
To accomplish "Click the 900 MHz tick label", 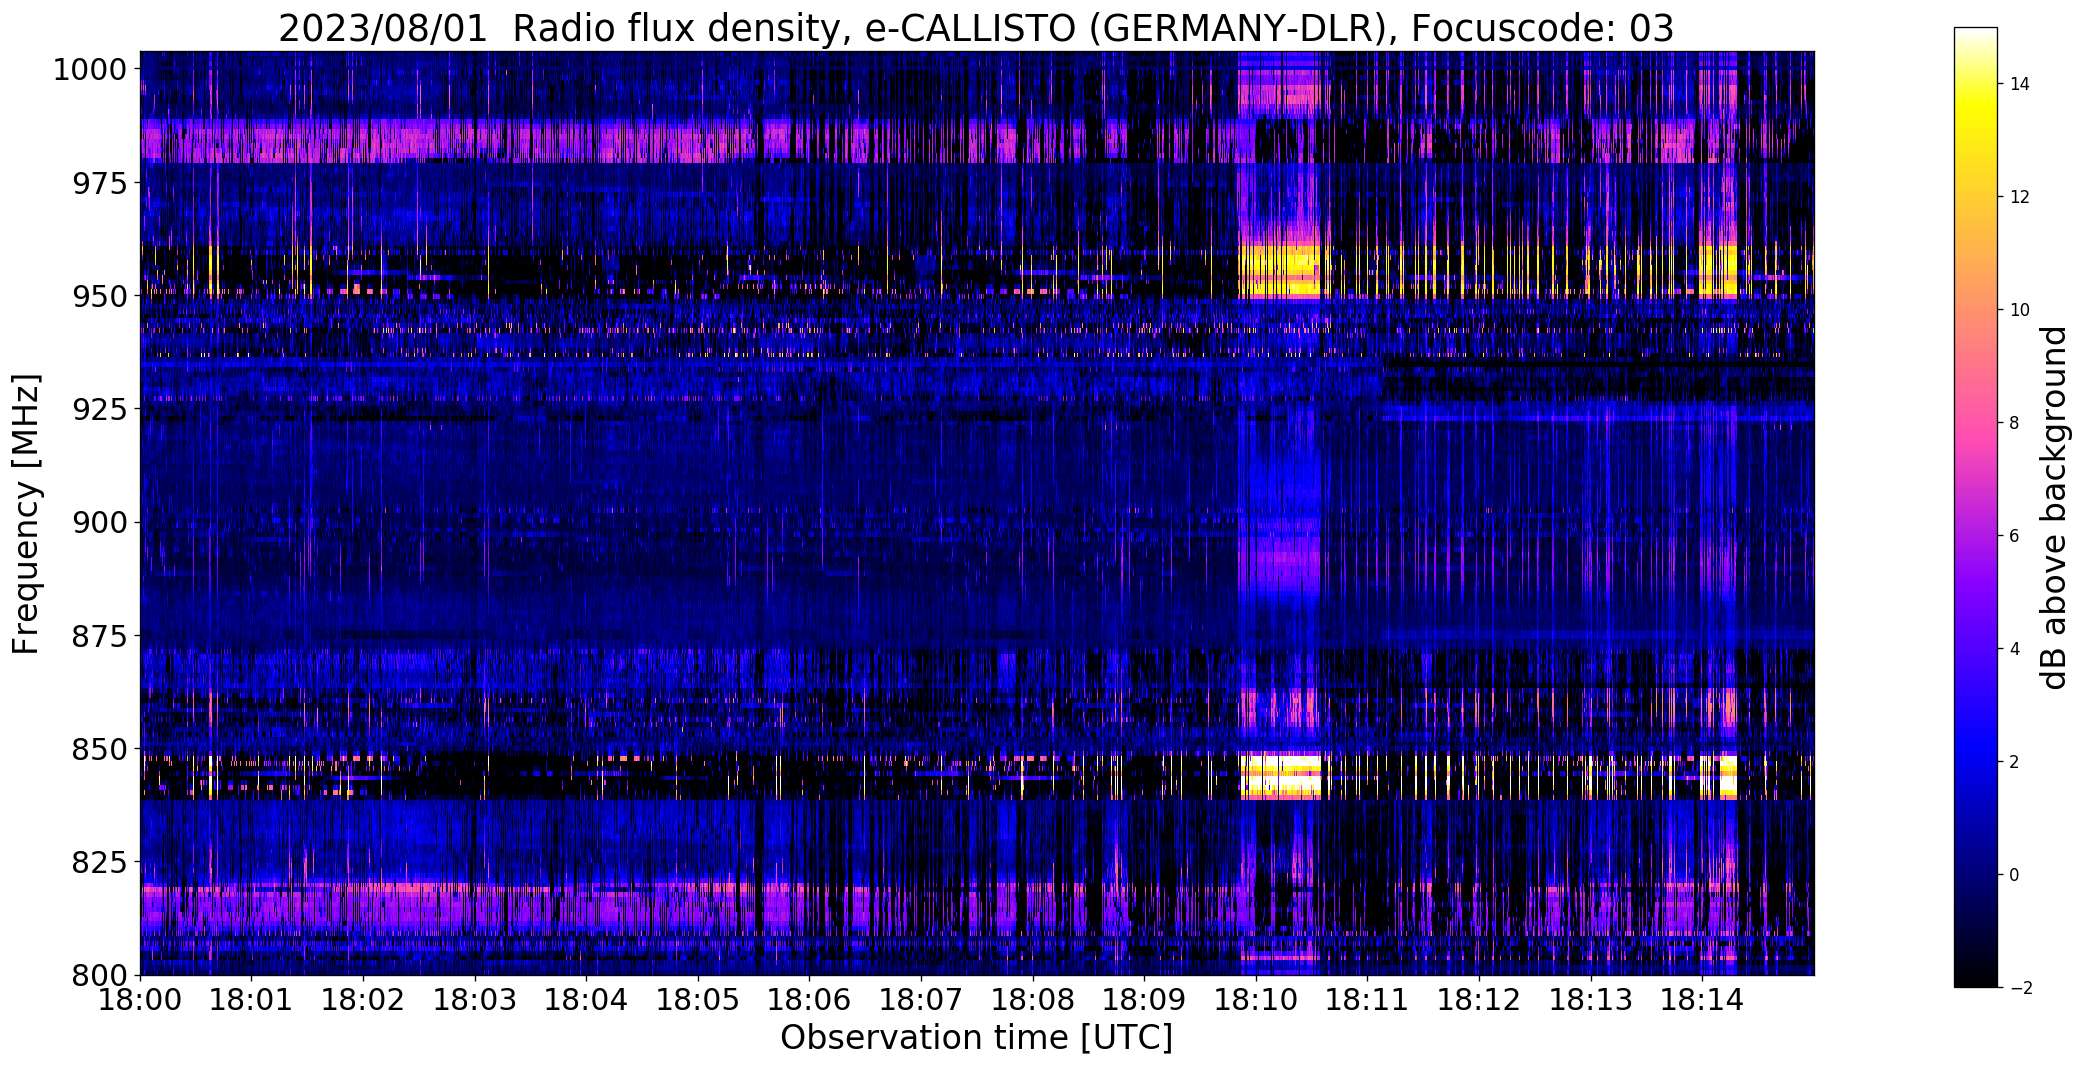I will pos(98,522).
